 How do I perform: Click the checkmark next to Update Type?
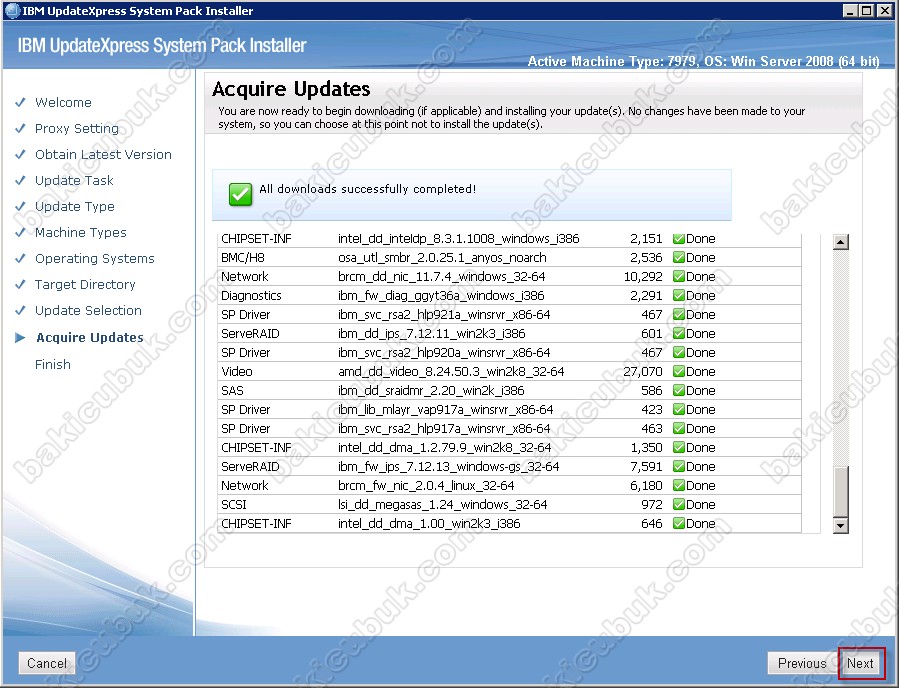click(20, 206)
